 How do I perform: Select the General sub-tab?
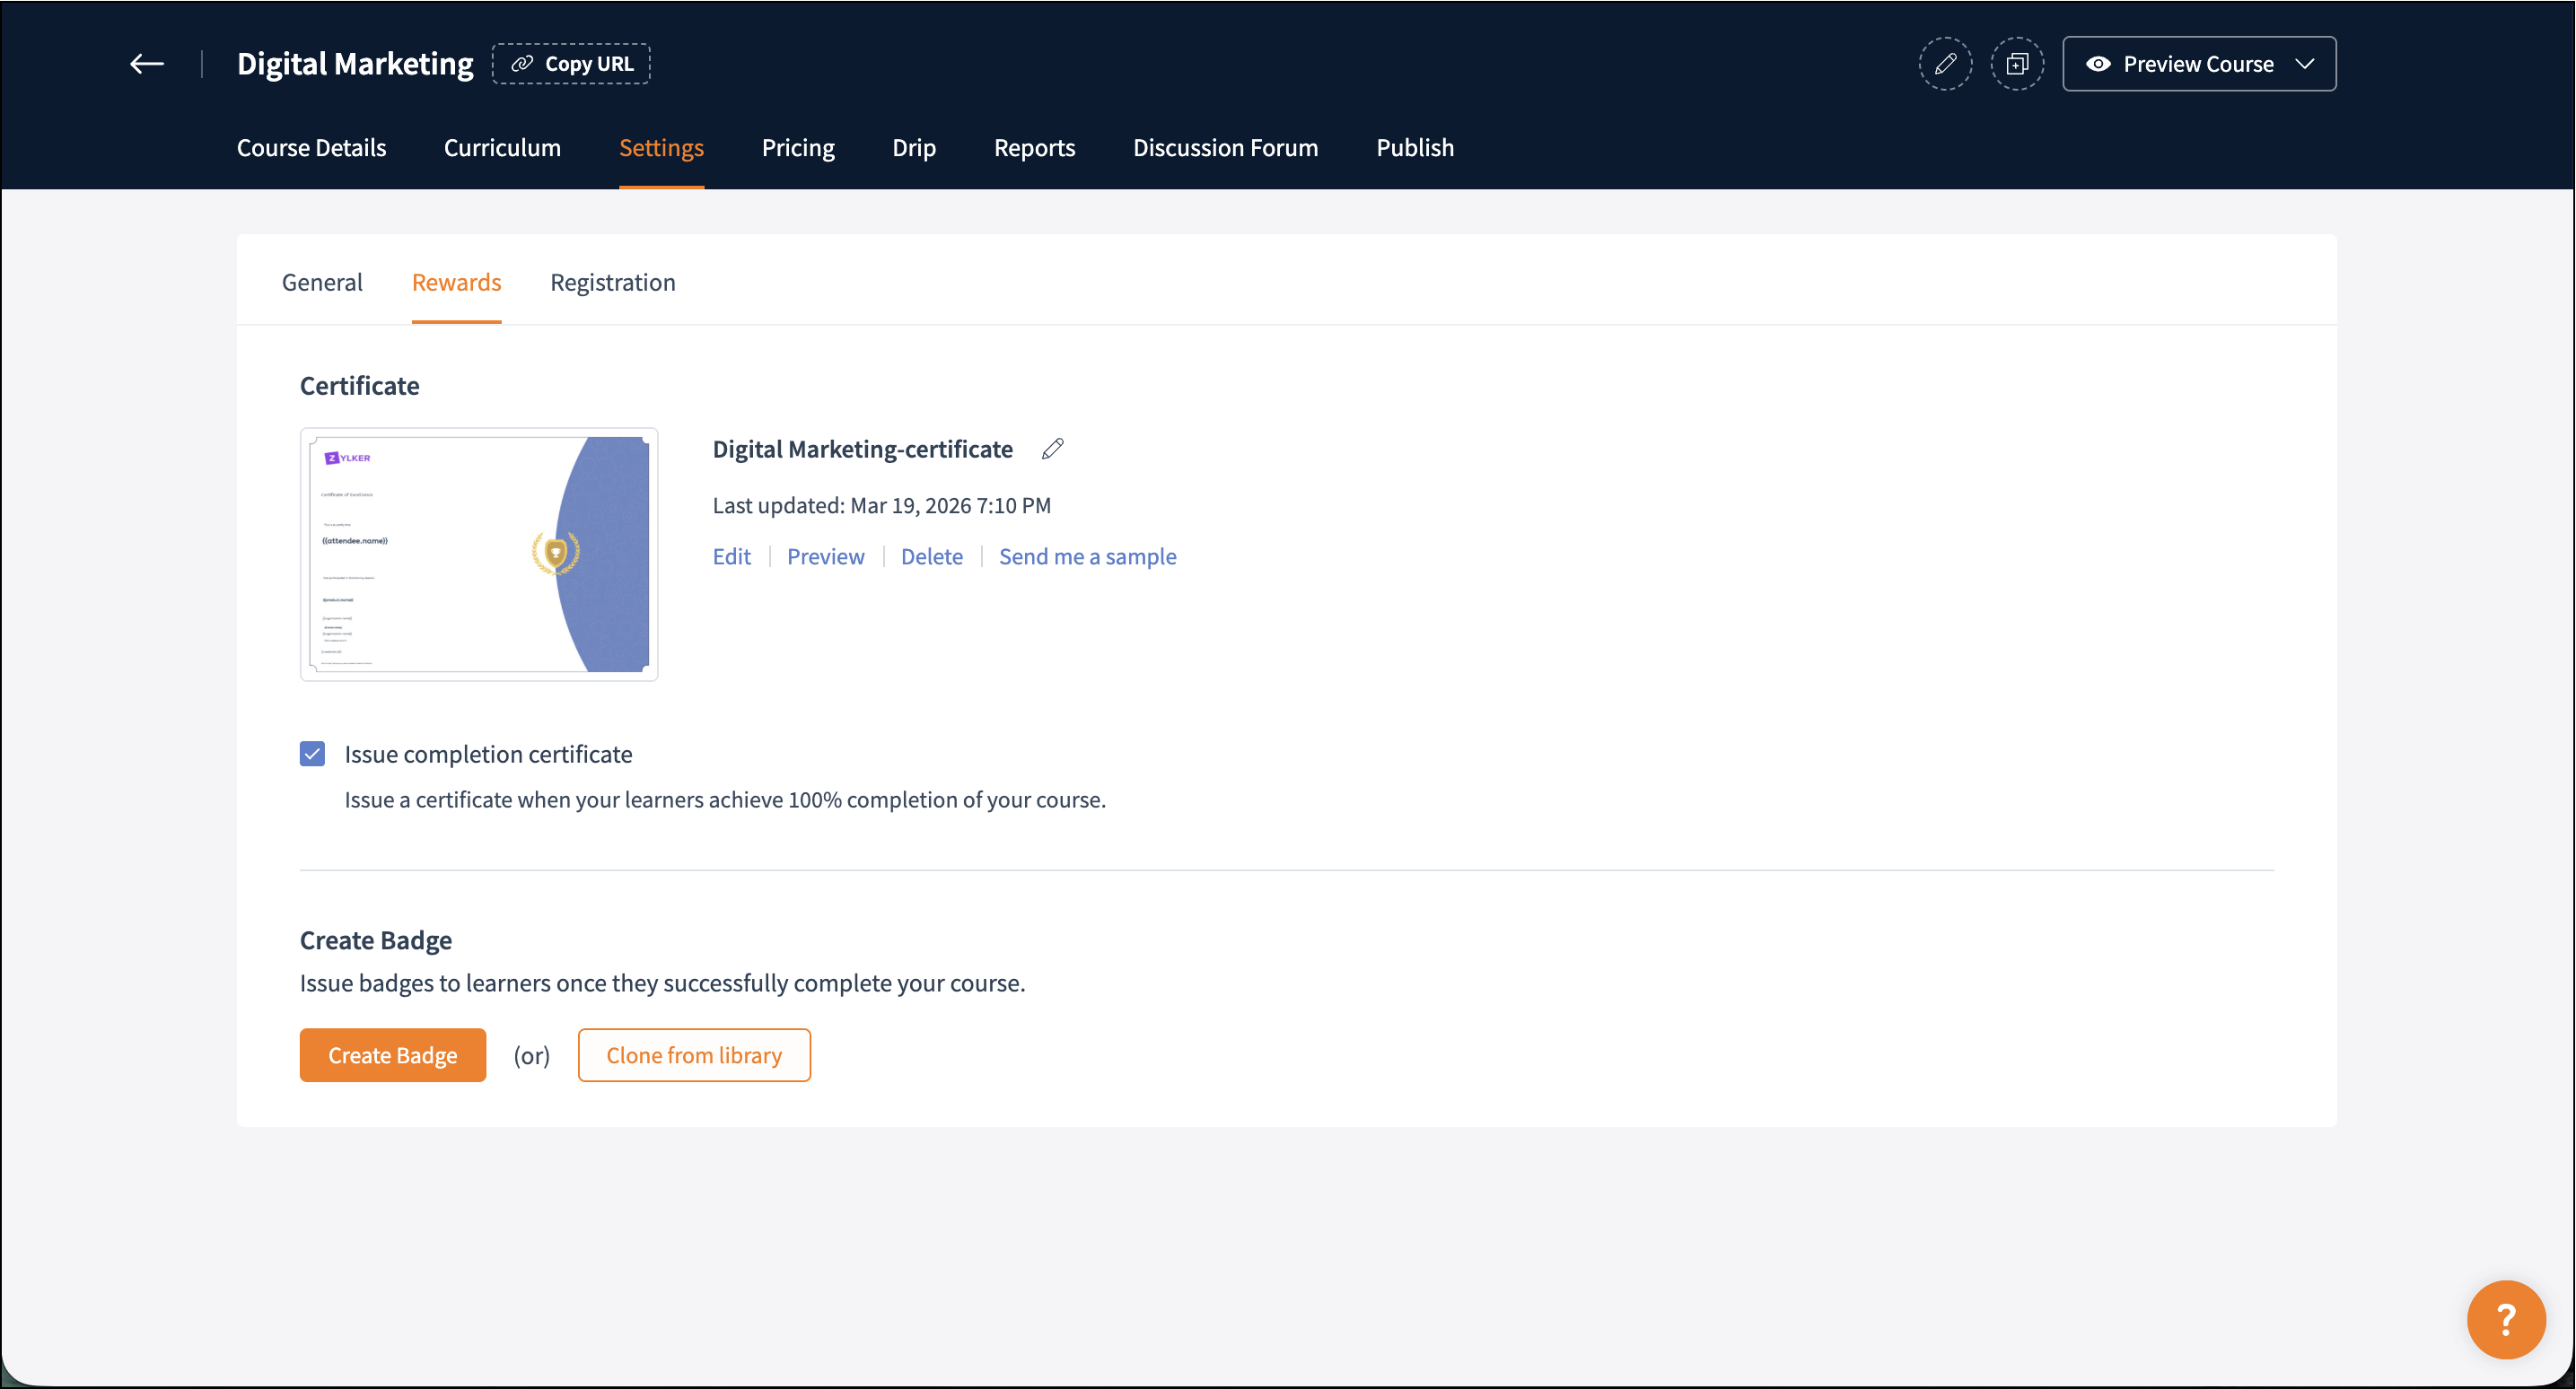click(x=322, y=283)
